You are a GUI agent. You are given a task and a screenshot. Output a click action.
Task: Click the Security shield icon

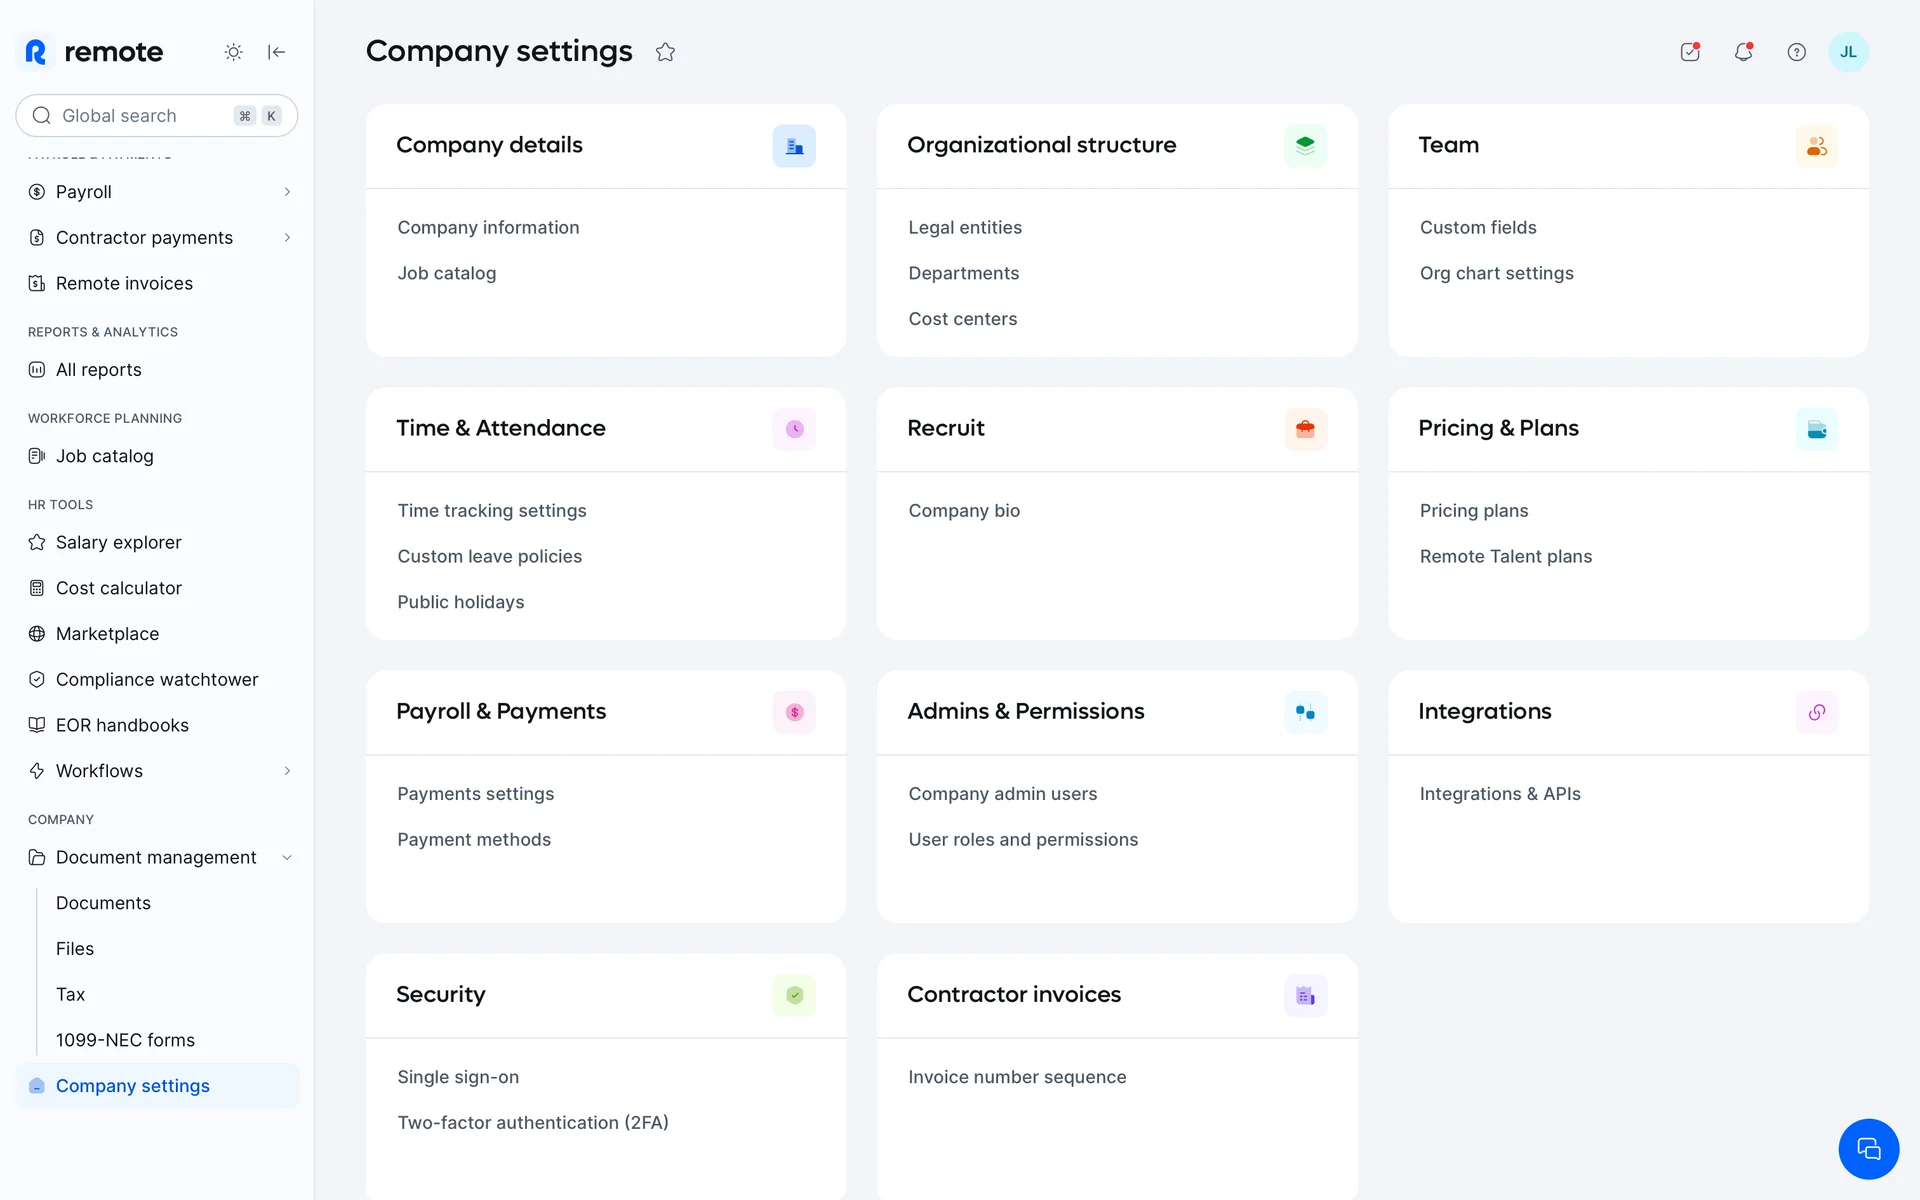(794, 995)
